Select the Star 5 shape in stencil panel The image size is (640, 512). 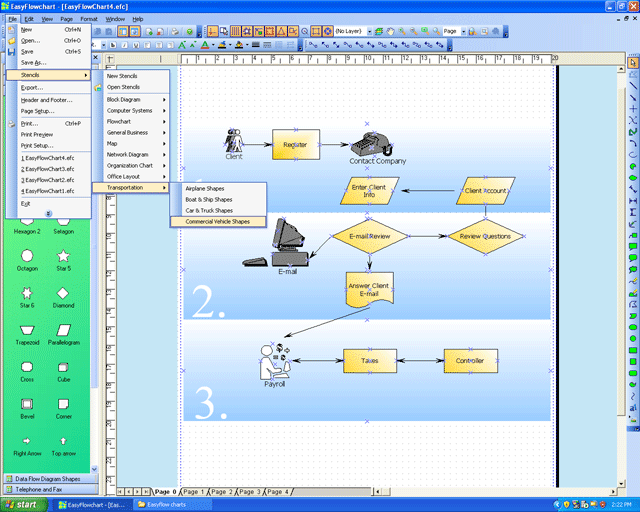tap(63, 257)
